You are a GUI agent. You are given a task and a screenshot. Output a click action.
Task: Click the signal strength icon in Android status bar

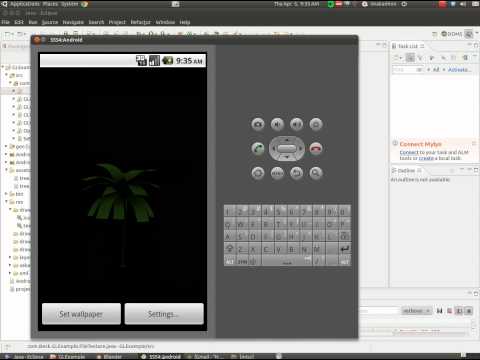pos(154,61)
